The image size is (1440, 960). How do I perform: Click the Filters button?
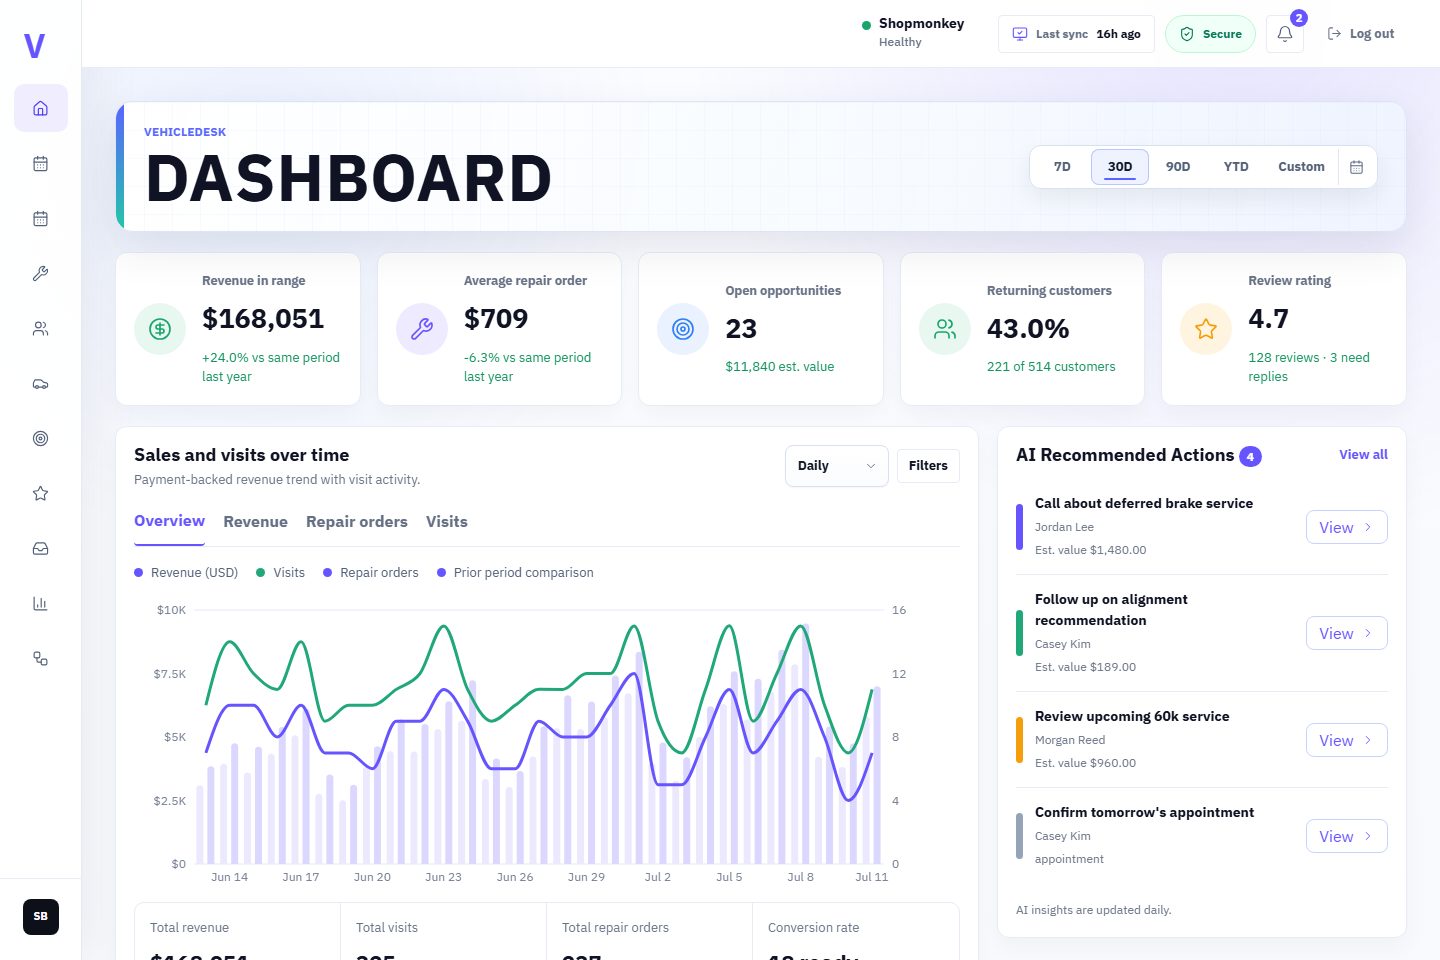[x=928, y=466]
